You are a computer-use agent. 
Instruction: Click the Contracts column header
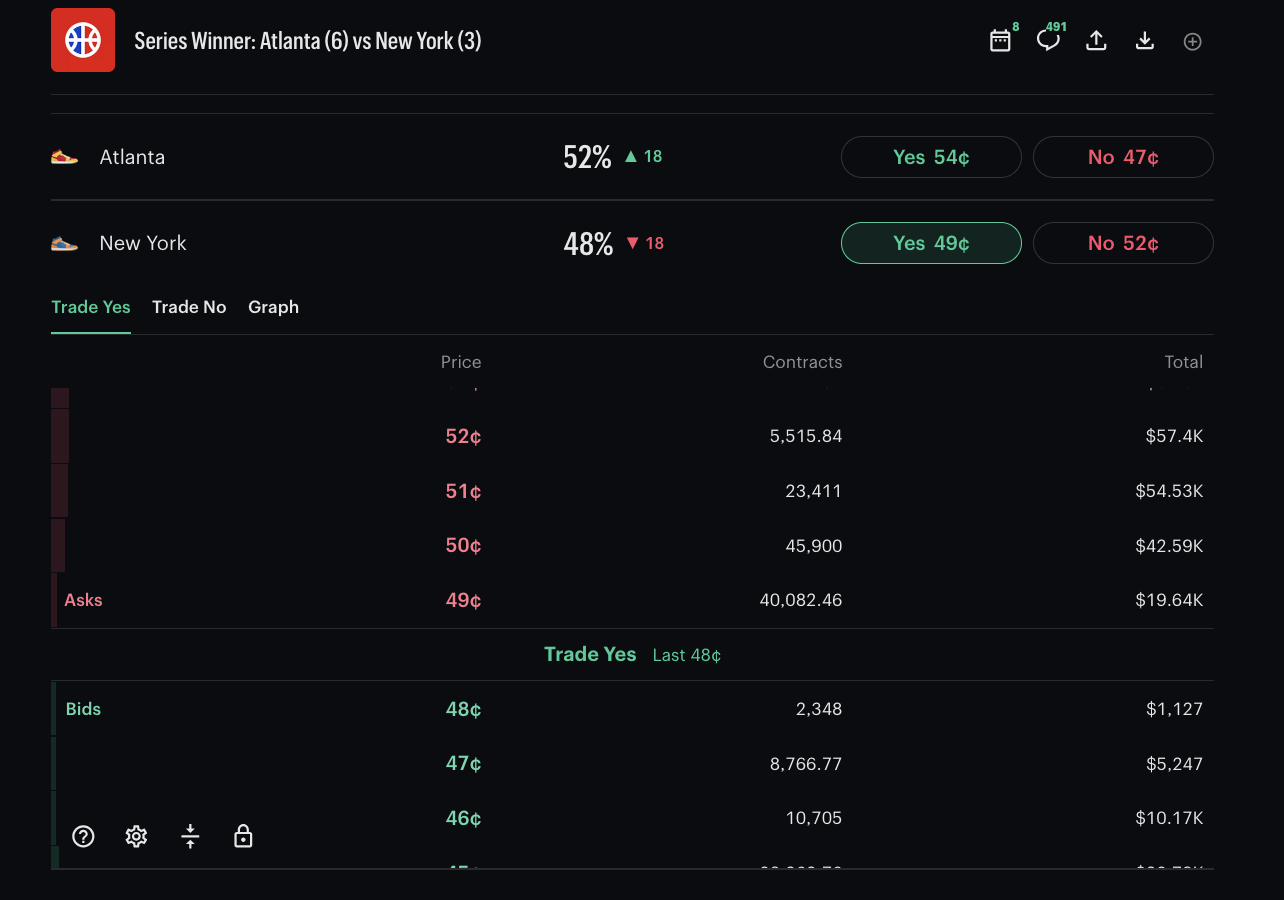(x=802, y=362)
